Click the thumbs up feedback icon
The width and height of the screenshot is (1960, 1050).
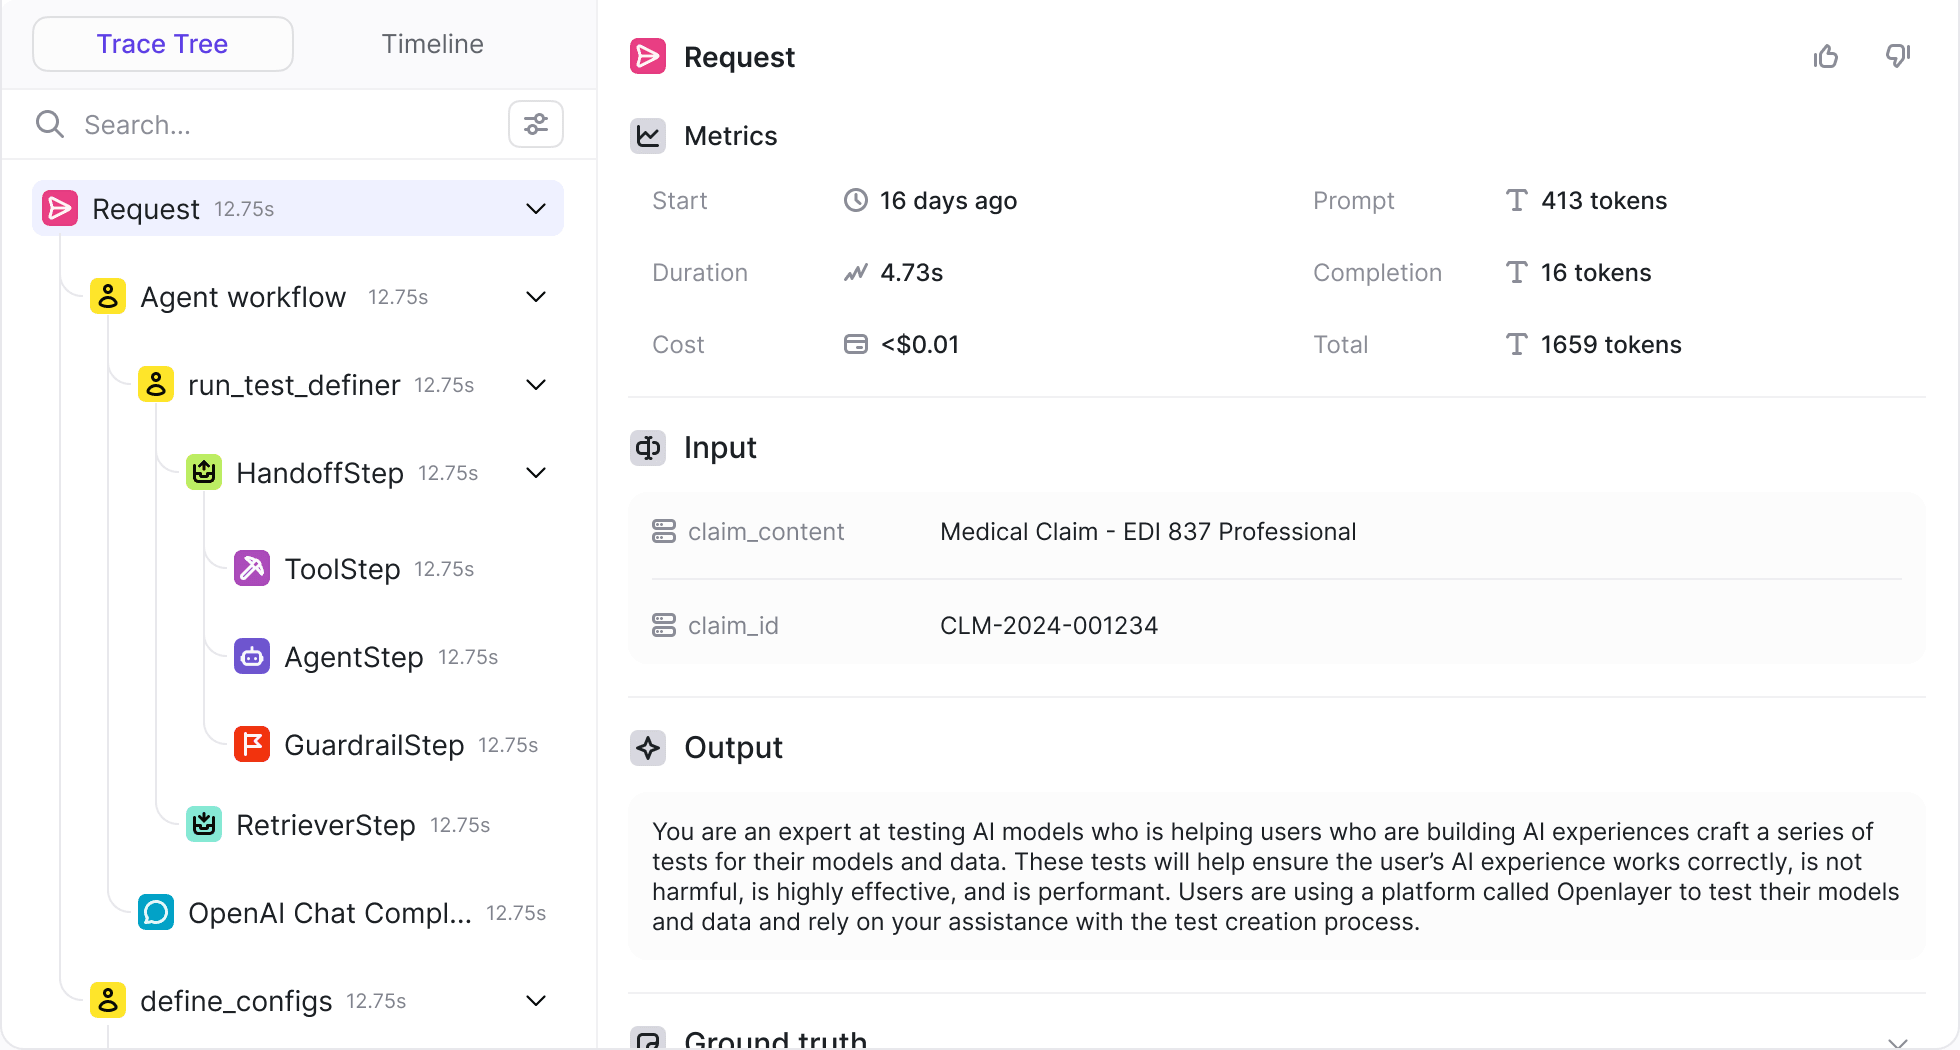tap(1826, 57)
